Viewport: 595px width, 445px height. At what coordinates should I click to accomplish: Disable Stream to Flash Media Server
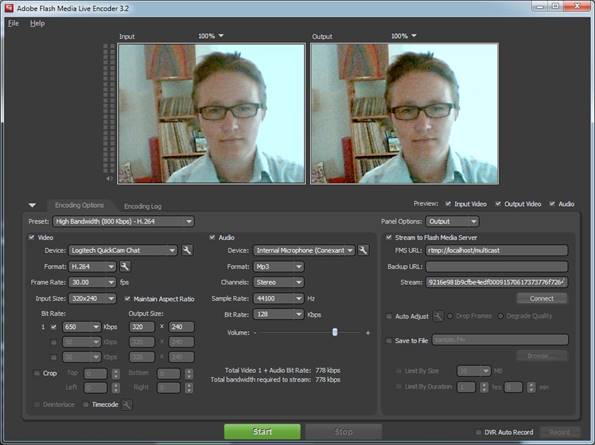pos(389,237)
